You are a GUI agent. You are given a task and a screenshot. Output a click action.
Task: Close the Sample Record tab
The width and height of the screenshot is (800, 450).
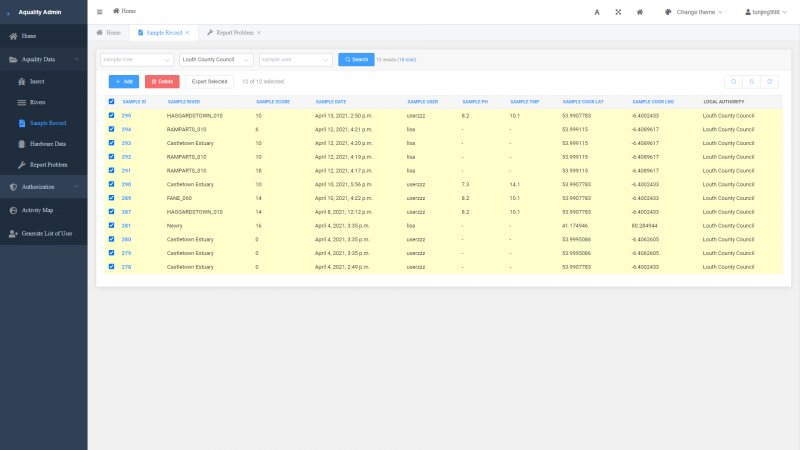[x=187, y=33]
